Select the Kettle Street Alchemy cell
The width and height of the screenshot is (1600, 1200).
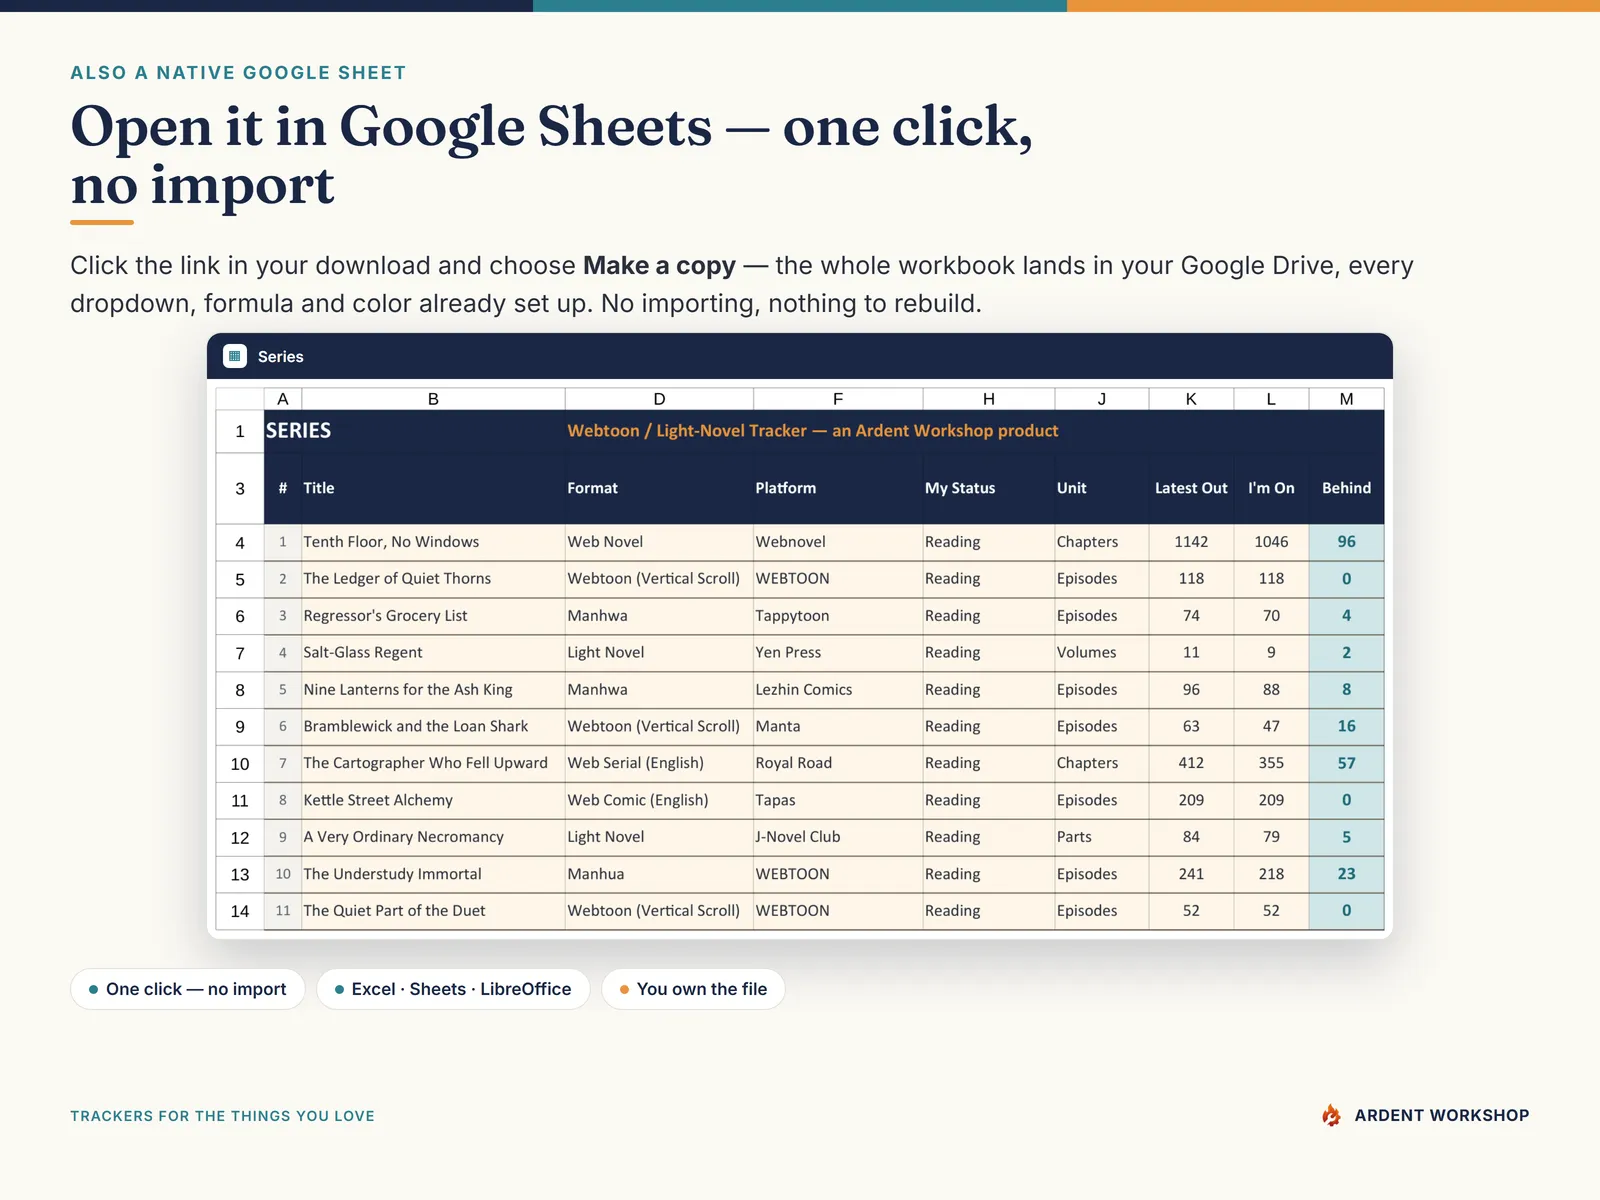coord(433,800)
